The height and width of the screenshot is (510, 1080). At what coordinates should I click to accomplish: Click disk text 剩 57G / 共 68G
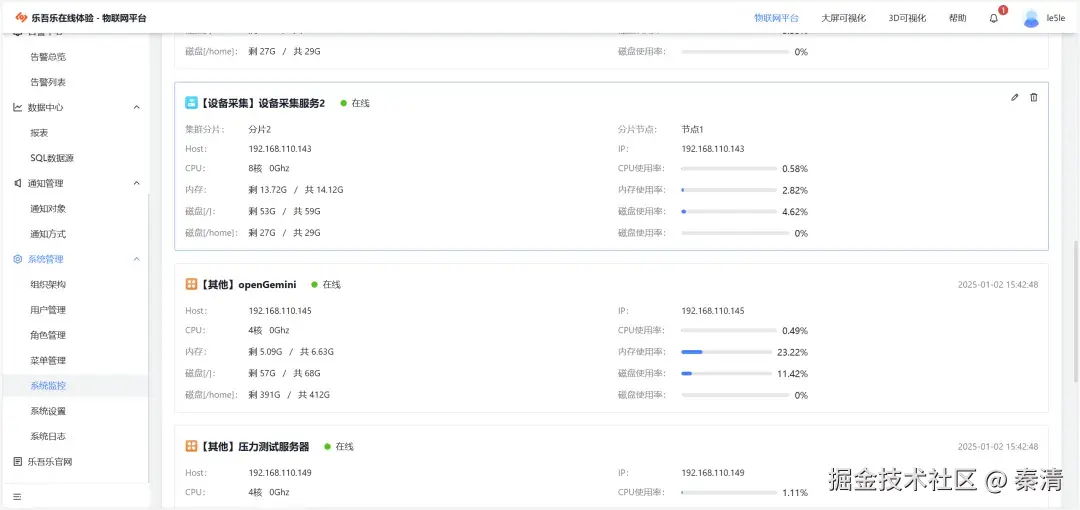[284, 374]
